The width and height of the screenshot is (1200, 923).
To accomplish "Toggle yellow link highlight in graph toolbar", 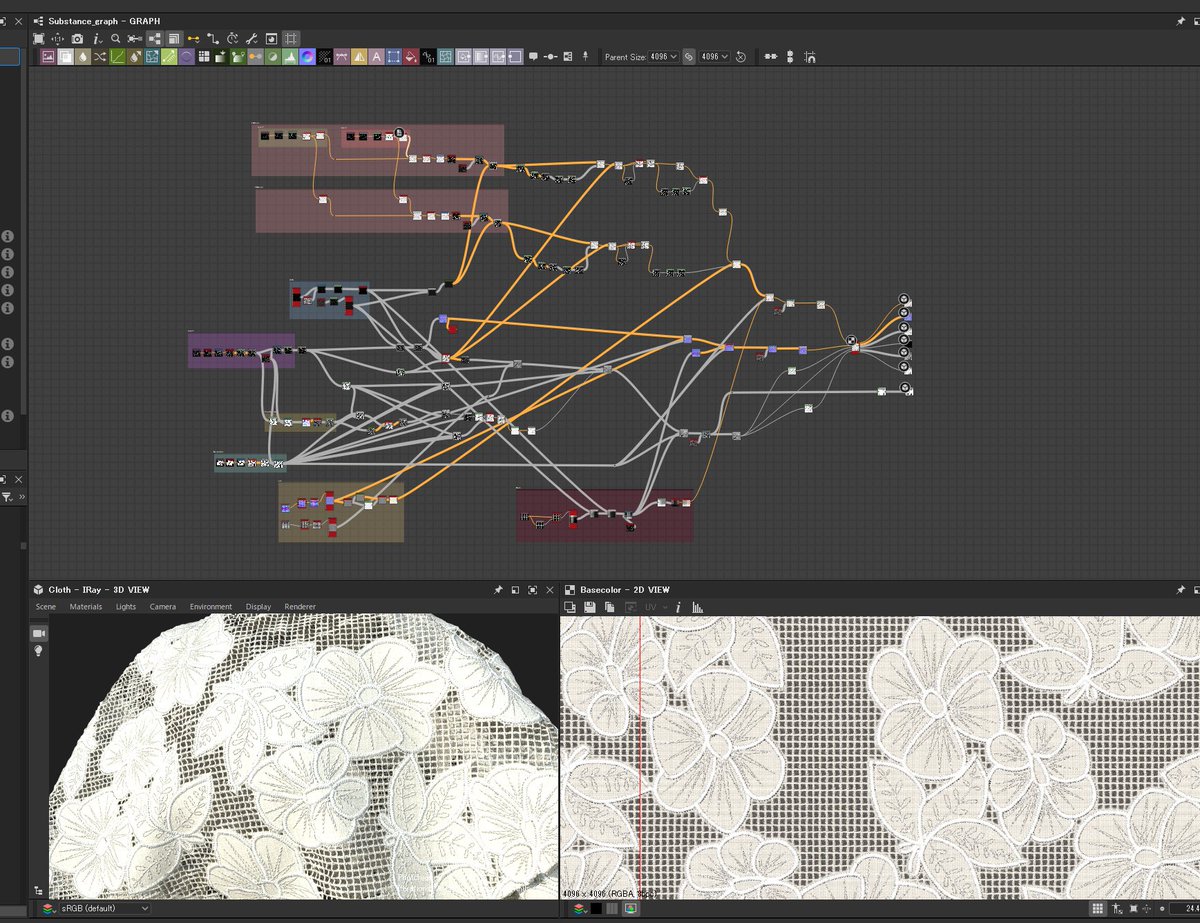I will point(193,38).
